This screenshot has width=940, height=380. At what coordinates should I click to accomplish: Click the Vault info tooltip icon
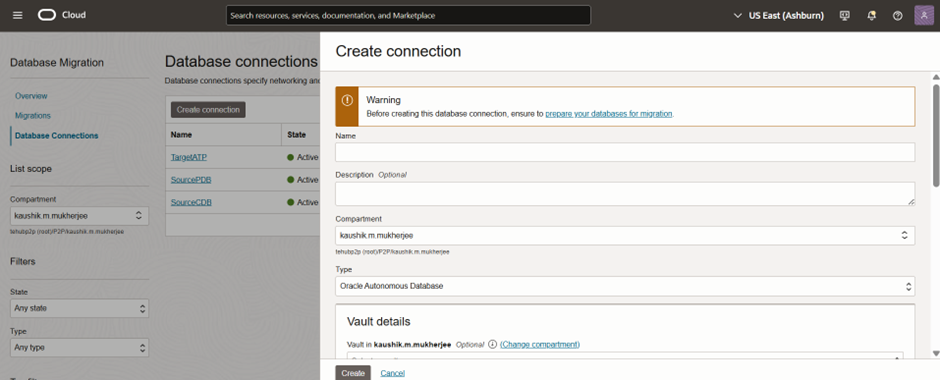[x=493, y=344]
